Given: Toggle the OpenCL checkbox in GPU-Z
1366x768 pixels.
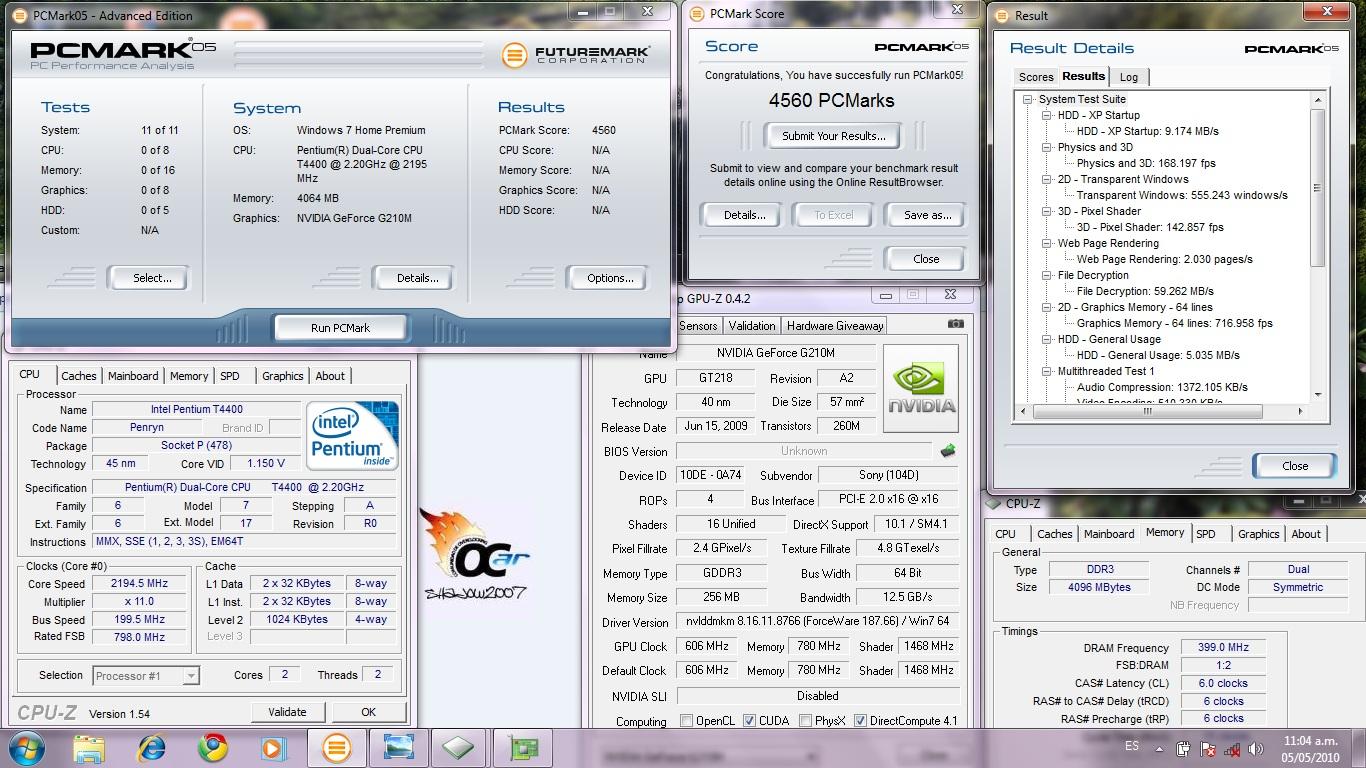Looking at the screenshot, I should click(x=686, y=721).
